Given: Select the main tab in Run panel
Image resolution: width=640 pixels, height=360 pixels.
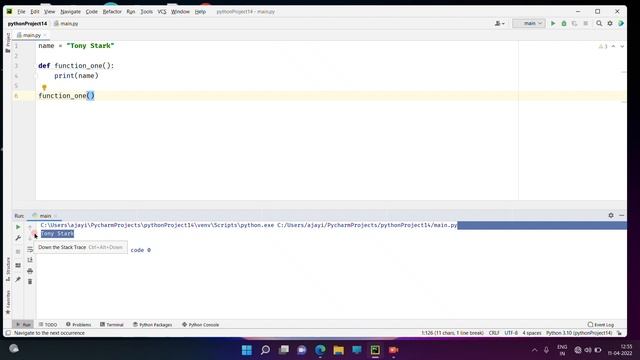Looking at the screenshot, I should [45, 216].
